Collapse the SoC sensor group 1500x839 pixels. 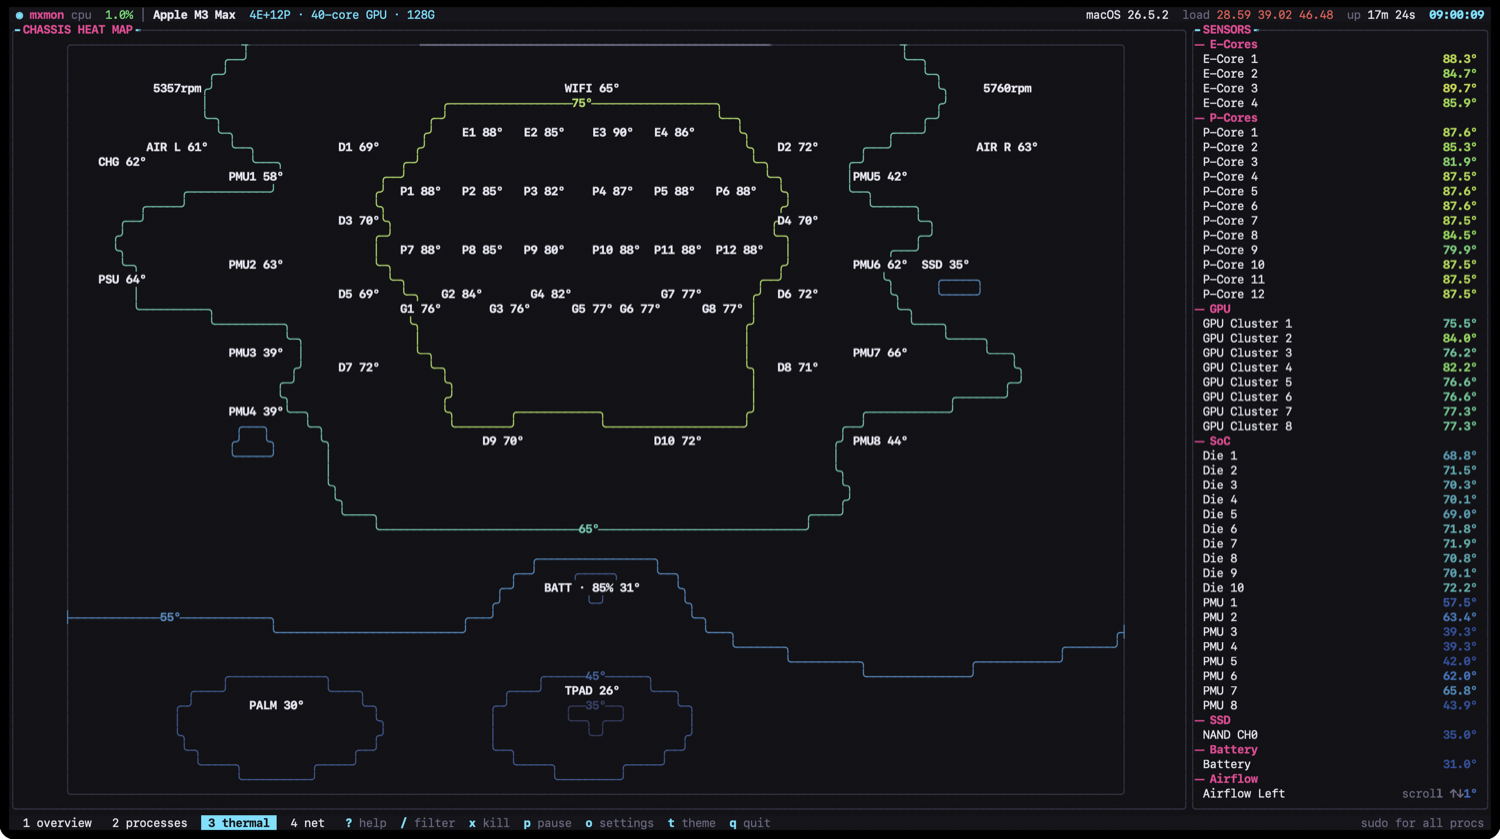click(x=1213, y=441)
